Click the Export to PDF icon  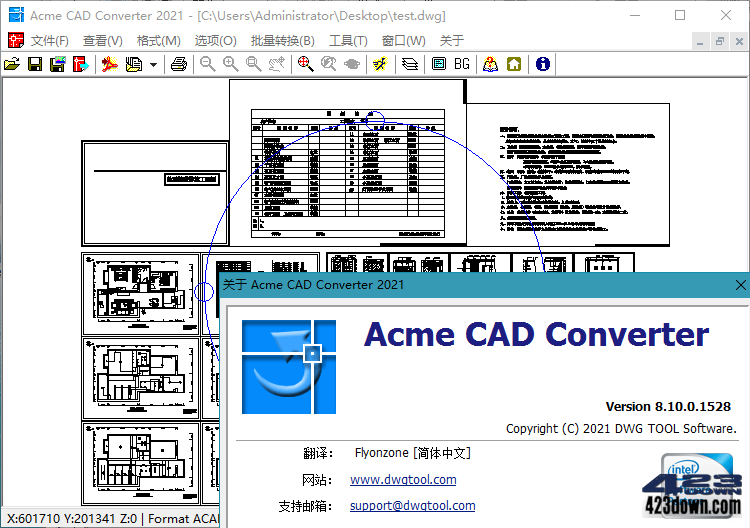pyautogui.click(x=108, y=64)
